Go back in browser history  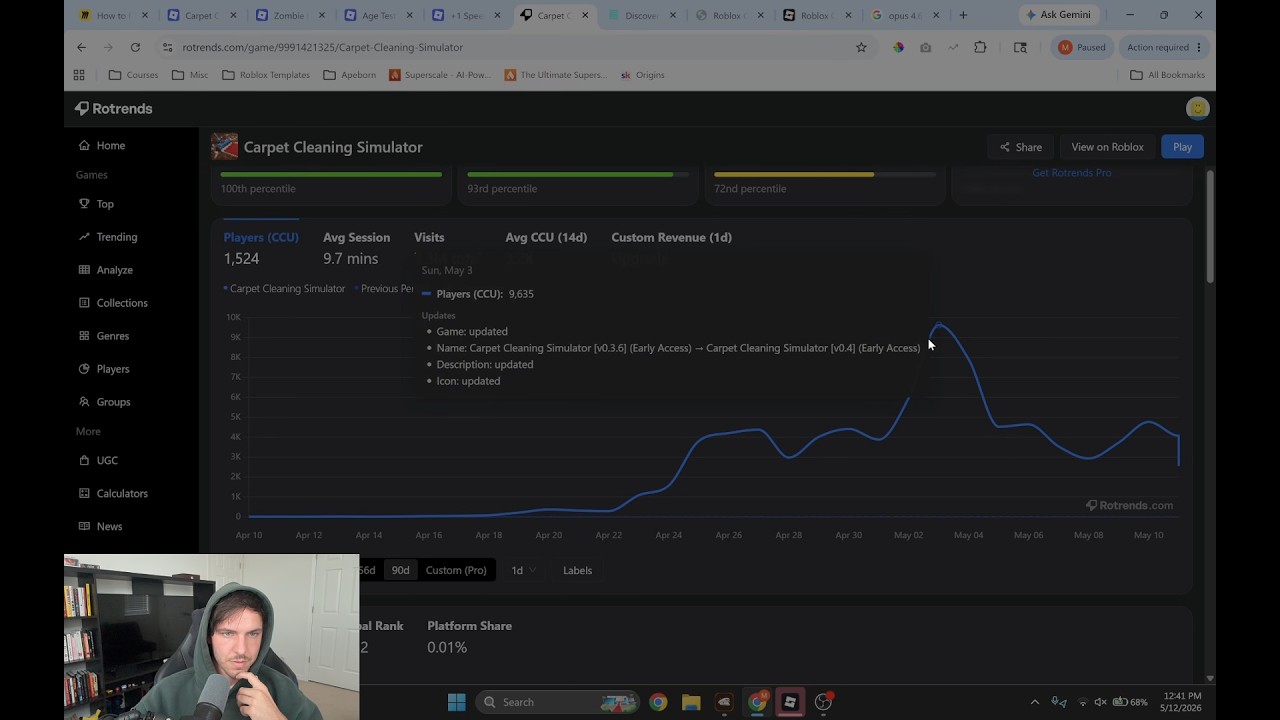[82, 47]
